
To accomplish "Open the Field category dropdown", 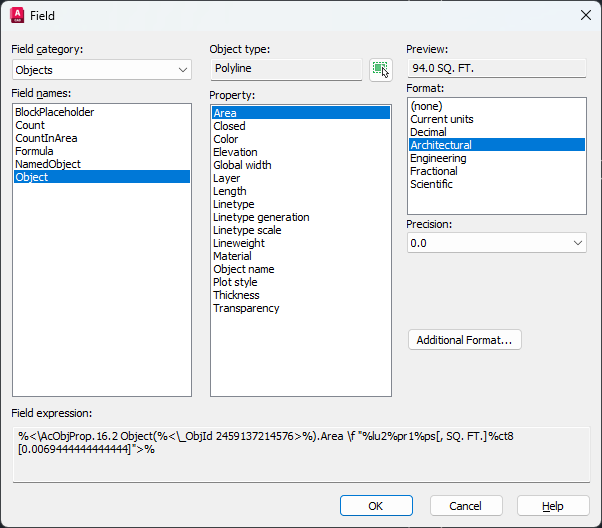I will click(102, 70).
